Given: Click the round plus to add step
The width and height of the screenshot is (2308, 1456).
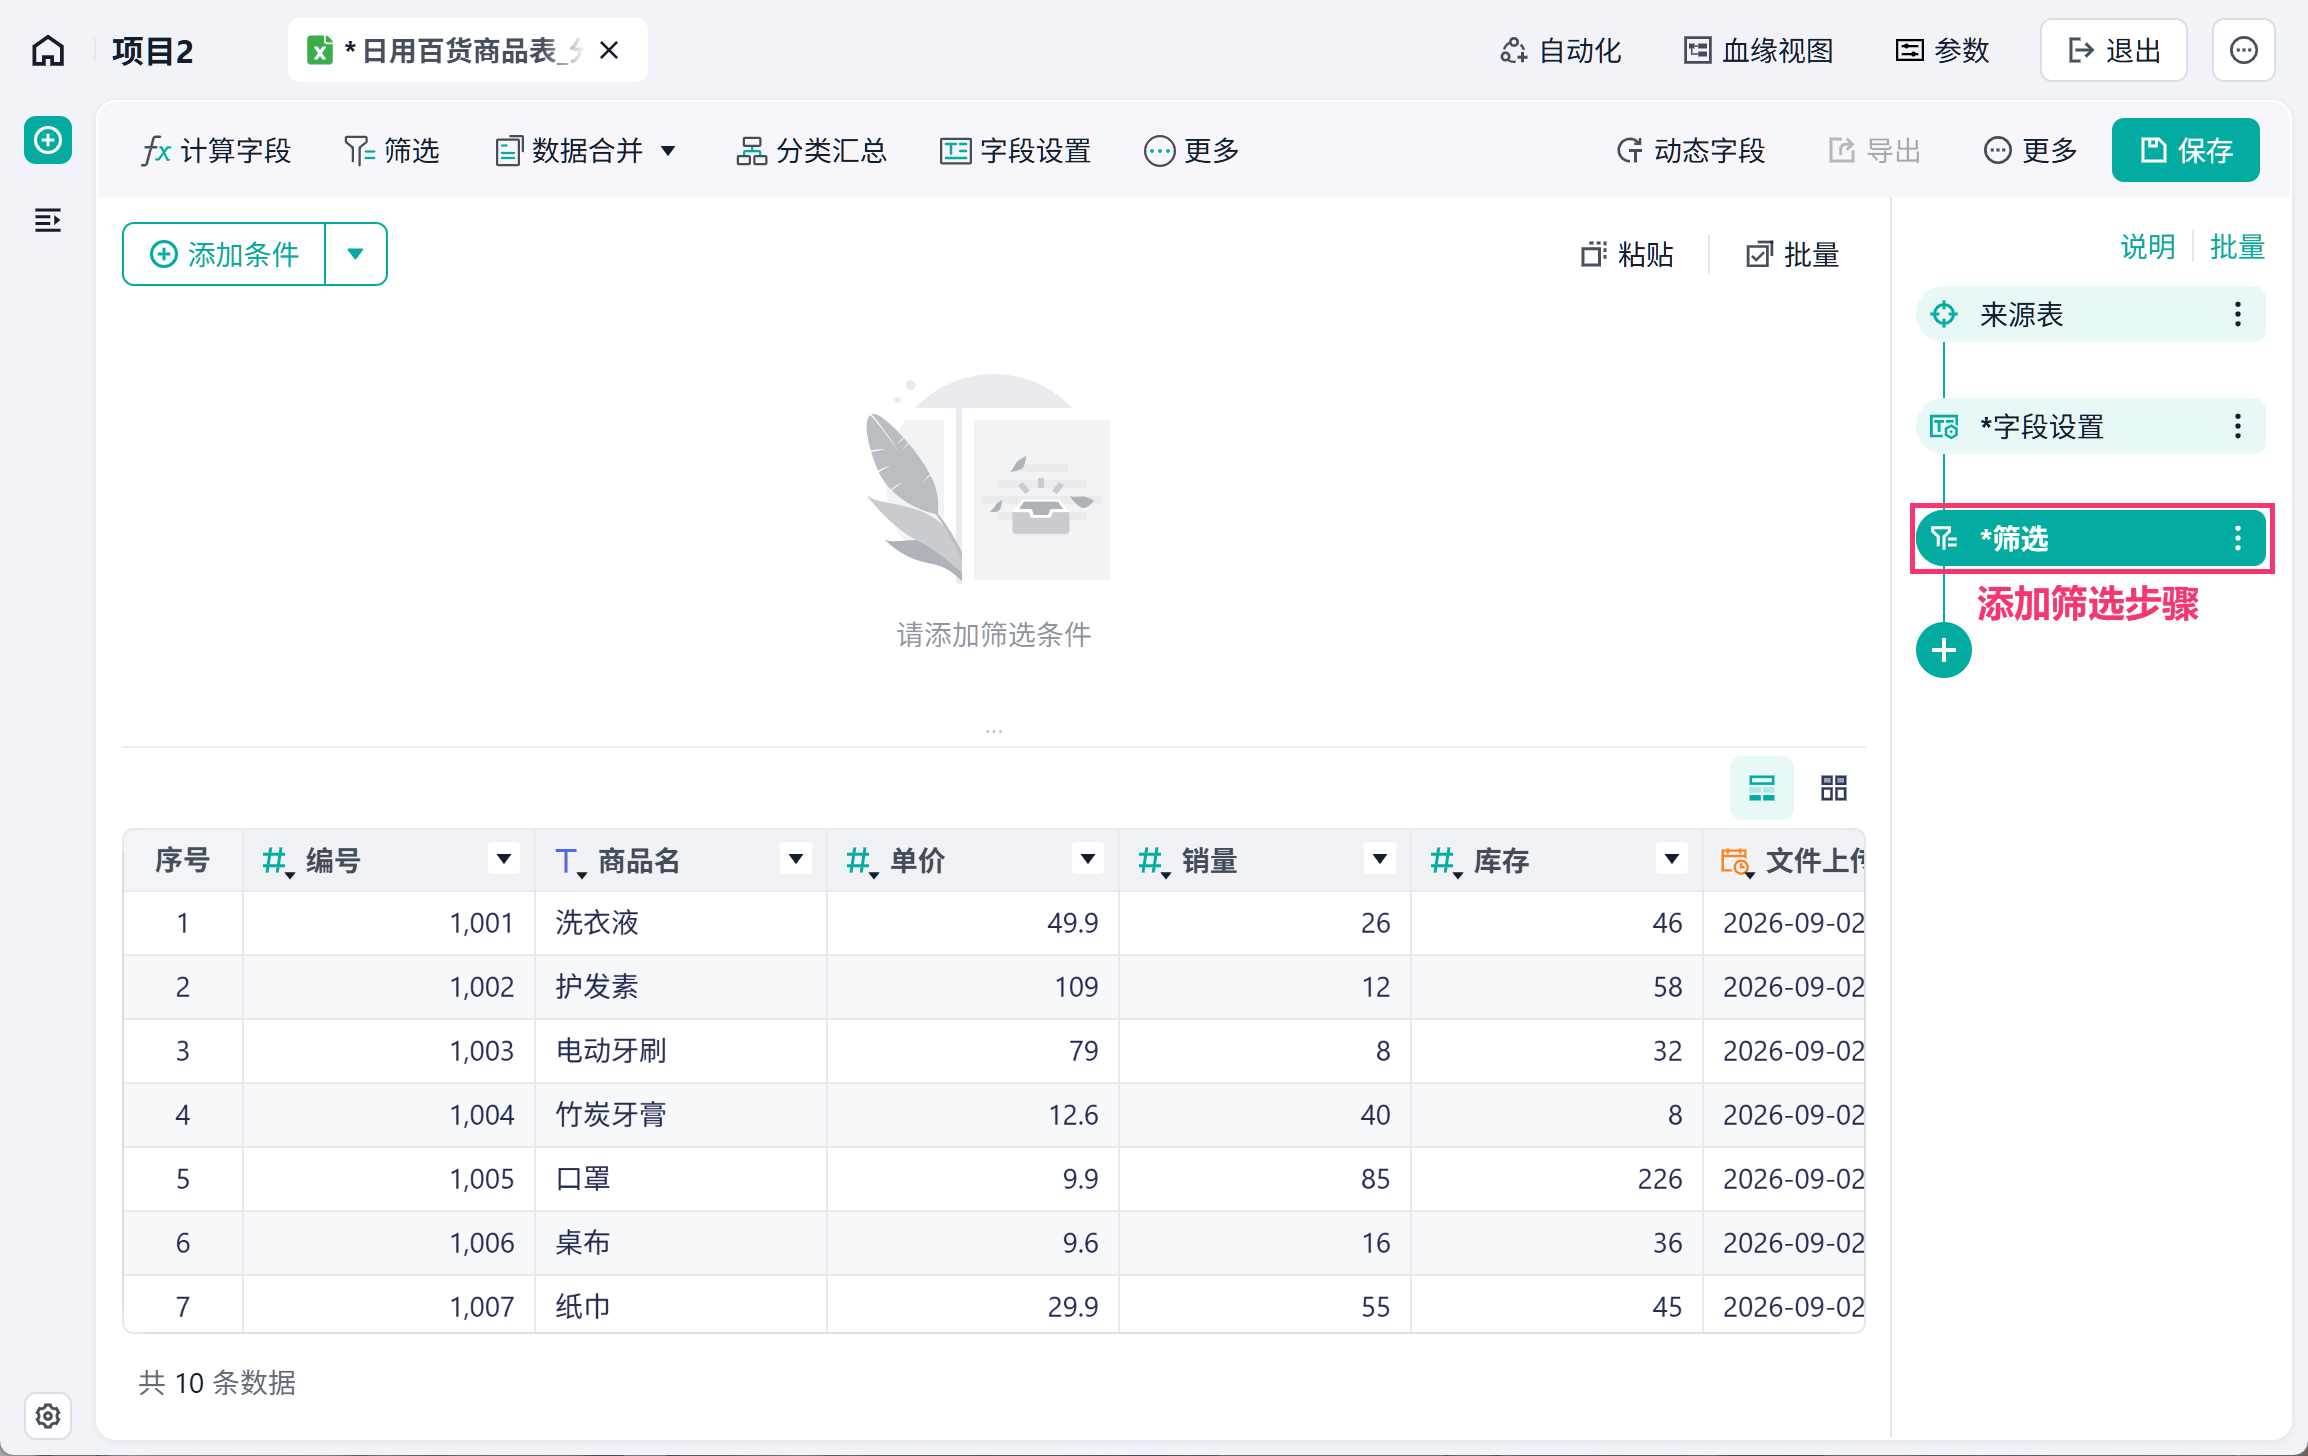Looking at the screenshot, I should pyautogui.click(x=1944, y=651).
